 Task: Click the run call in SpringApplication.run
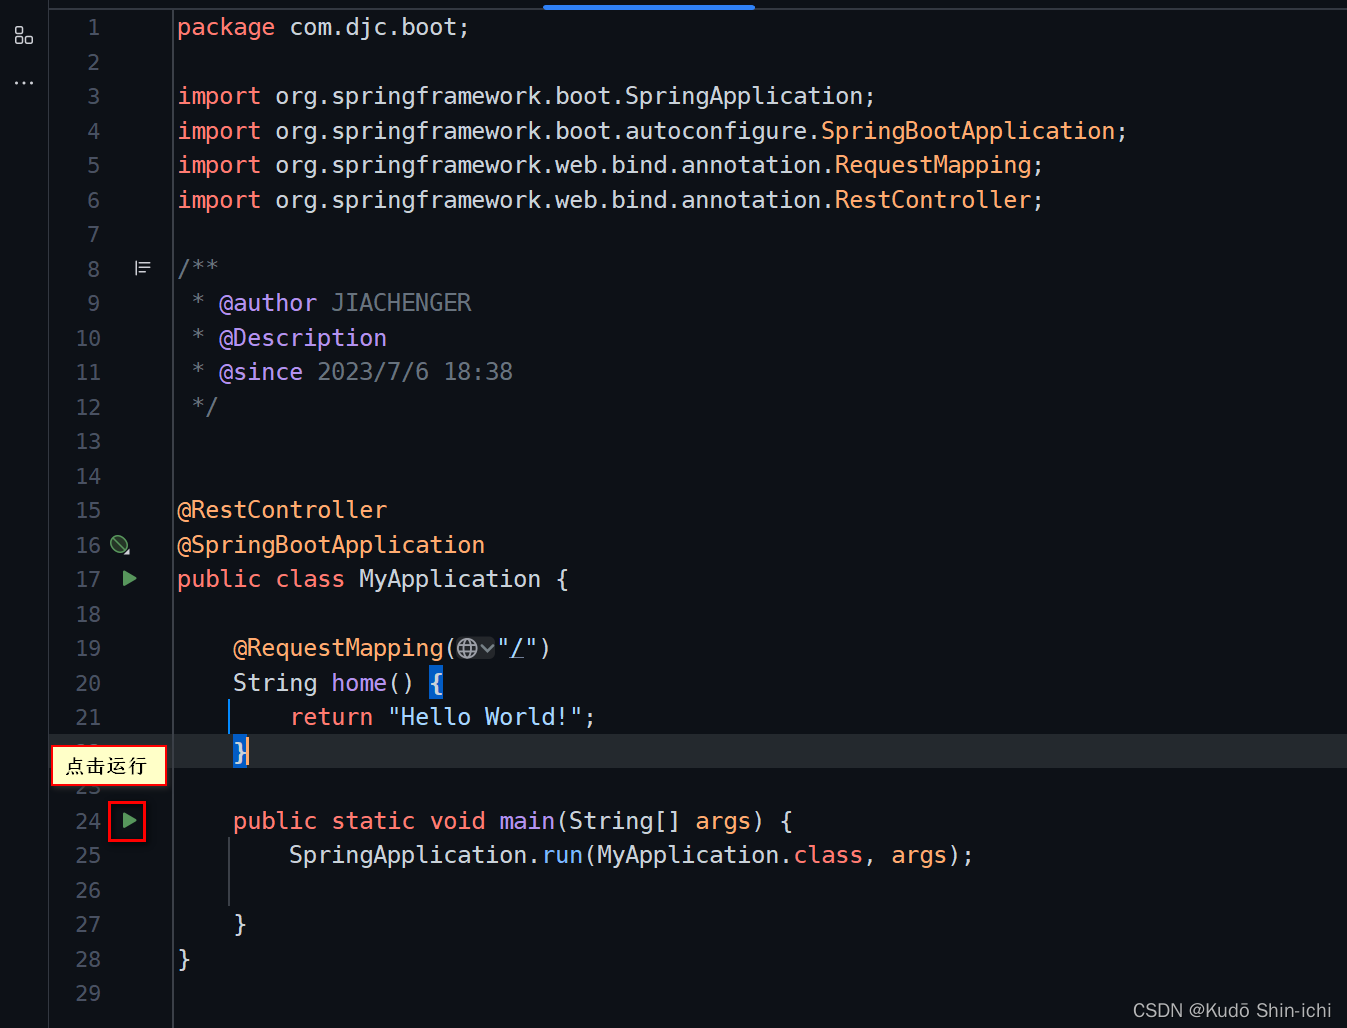[562, 855]
